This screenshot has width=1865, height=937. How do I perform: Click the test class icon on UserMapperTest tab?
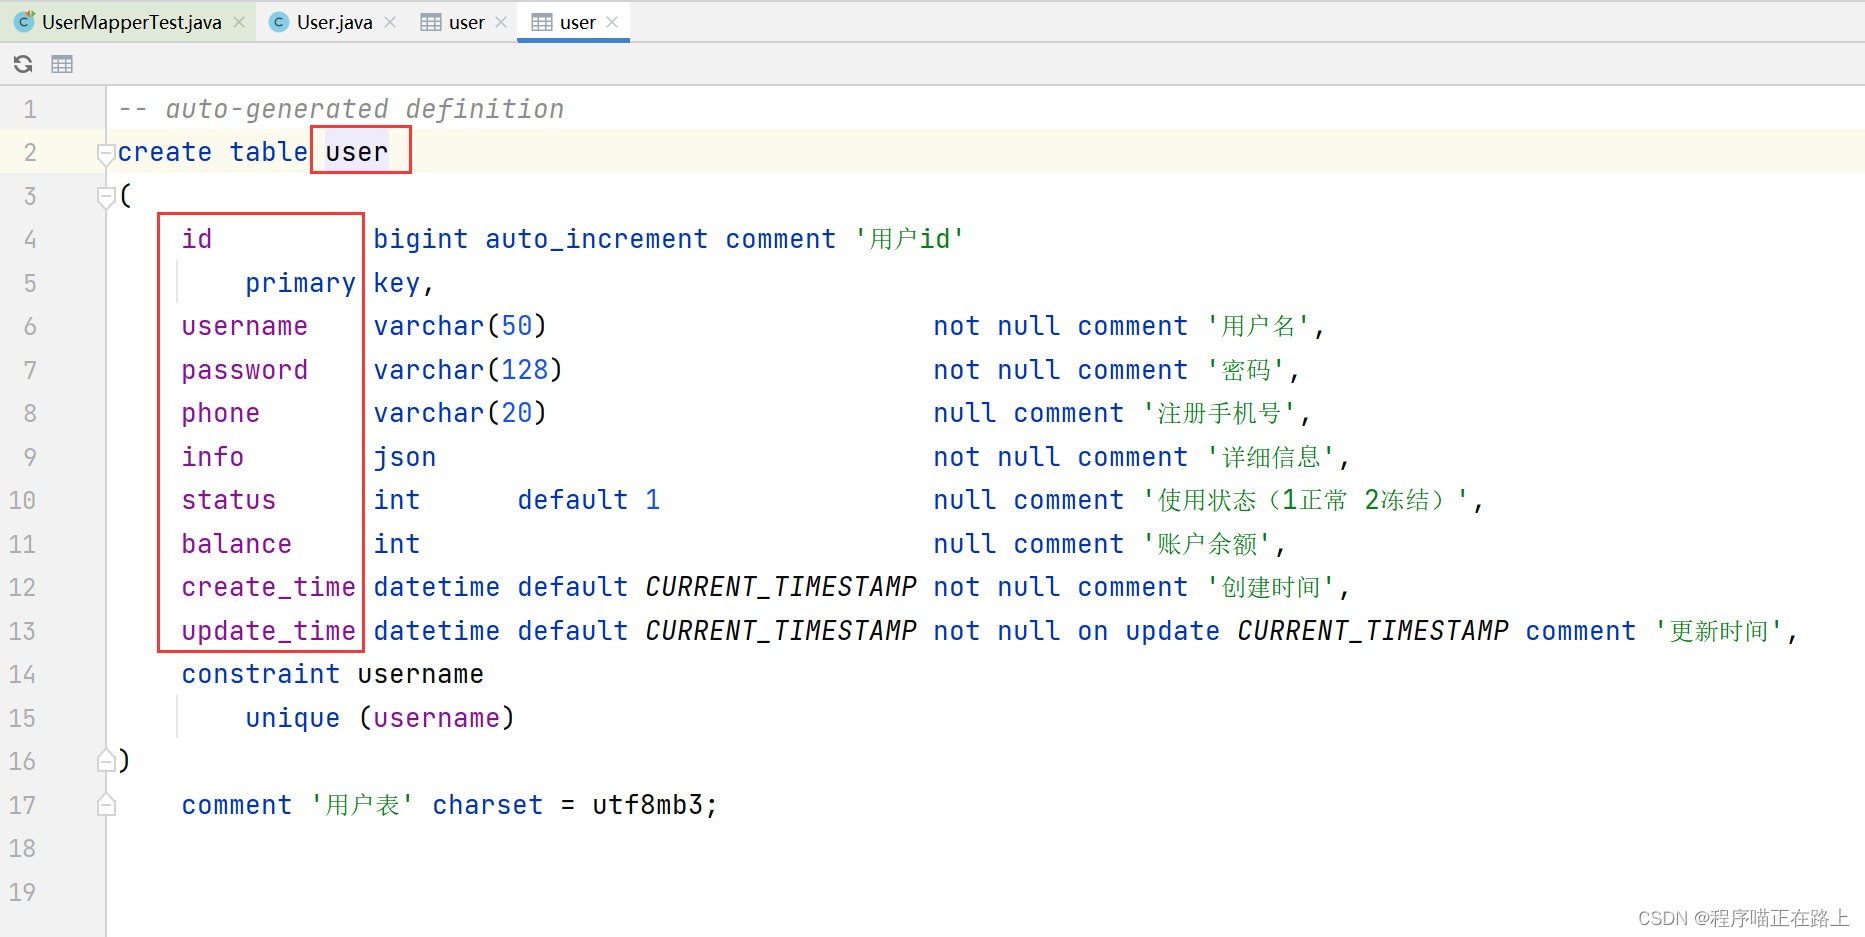(24, 22)
